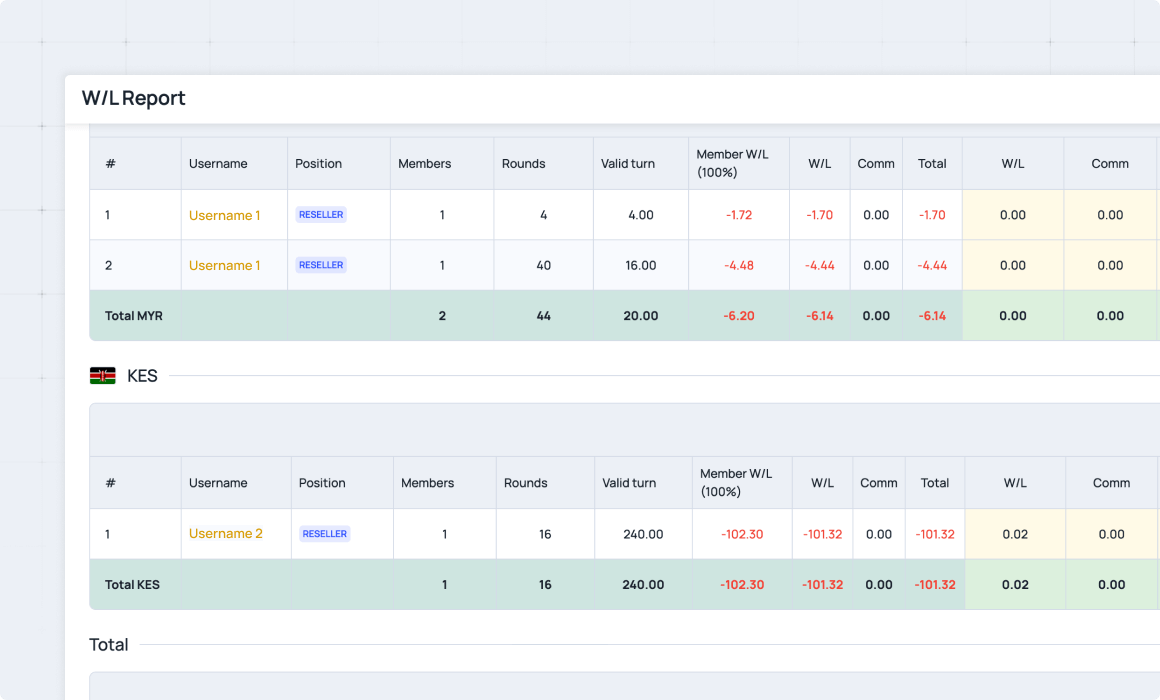Click Valid turn header in the top table
Screen dimensions: 1160x700
[x=628, y=164]
